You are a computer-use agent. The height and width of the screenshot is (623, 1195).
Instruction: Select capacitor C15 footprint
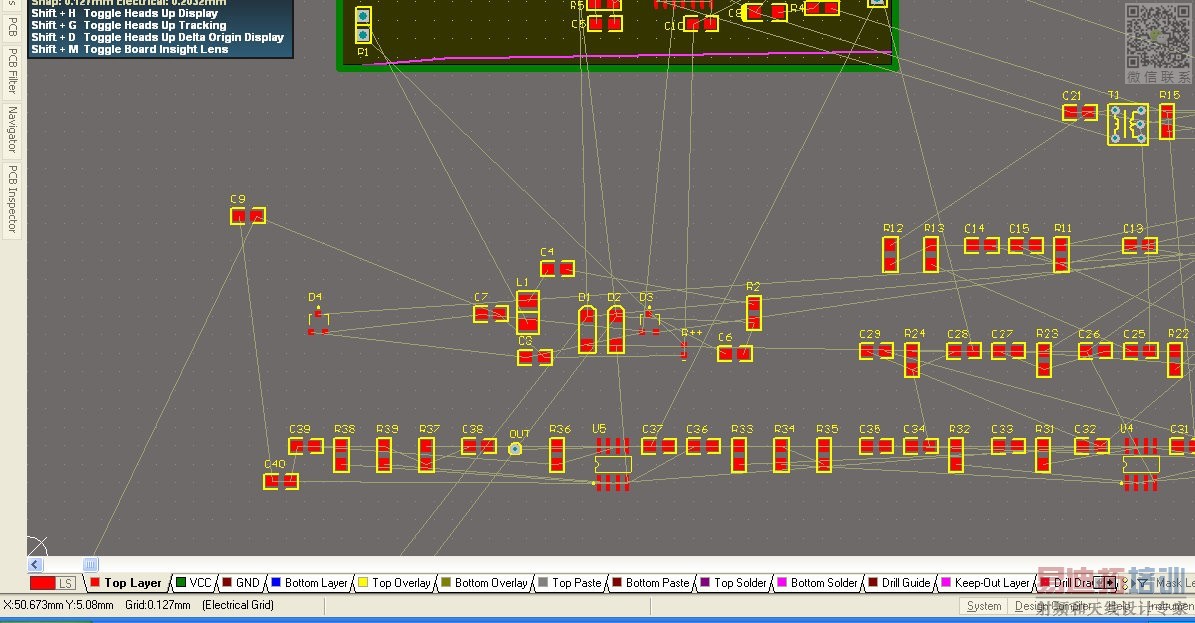pyautogui.click(x=1026, y=246)
